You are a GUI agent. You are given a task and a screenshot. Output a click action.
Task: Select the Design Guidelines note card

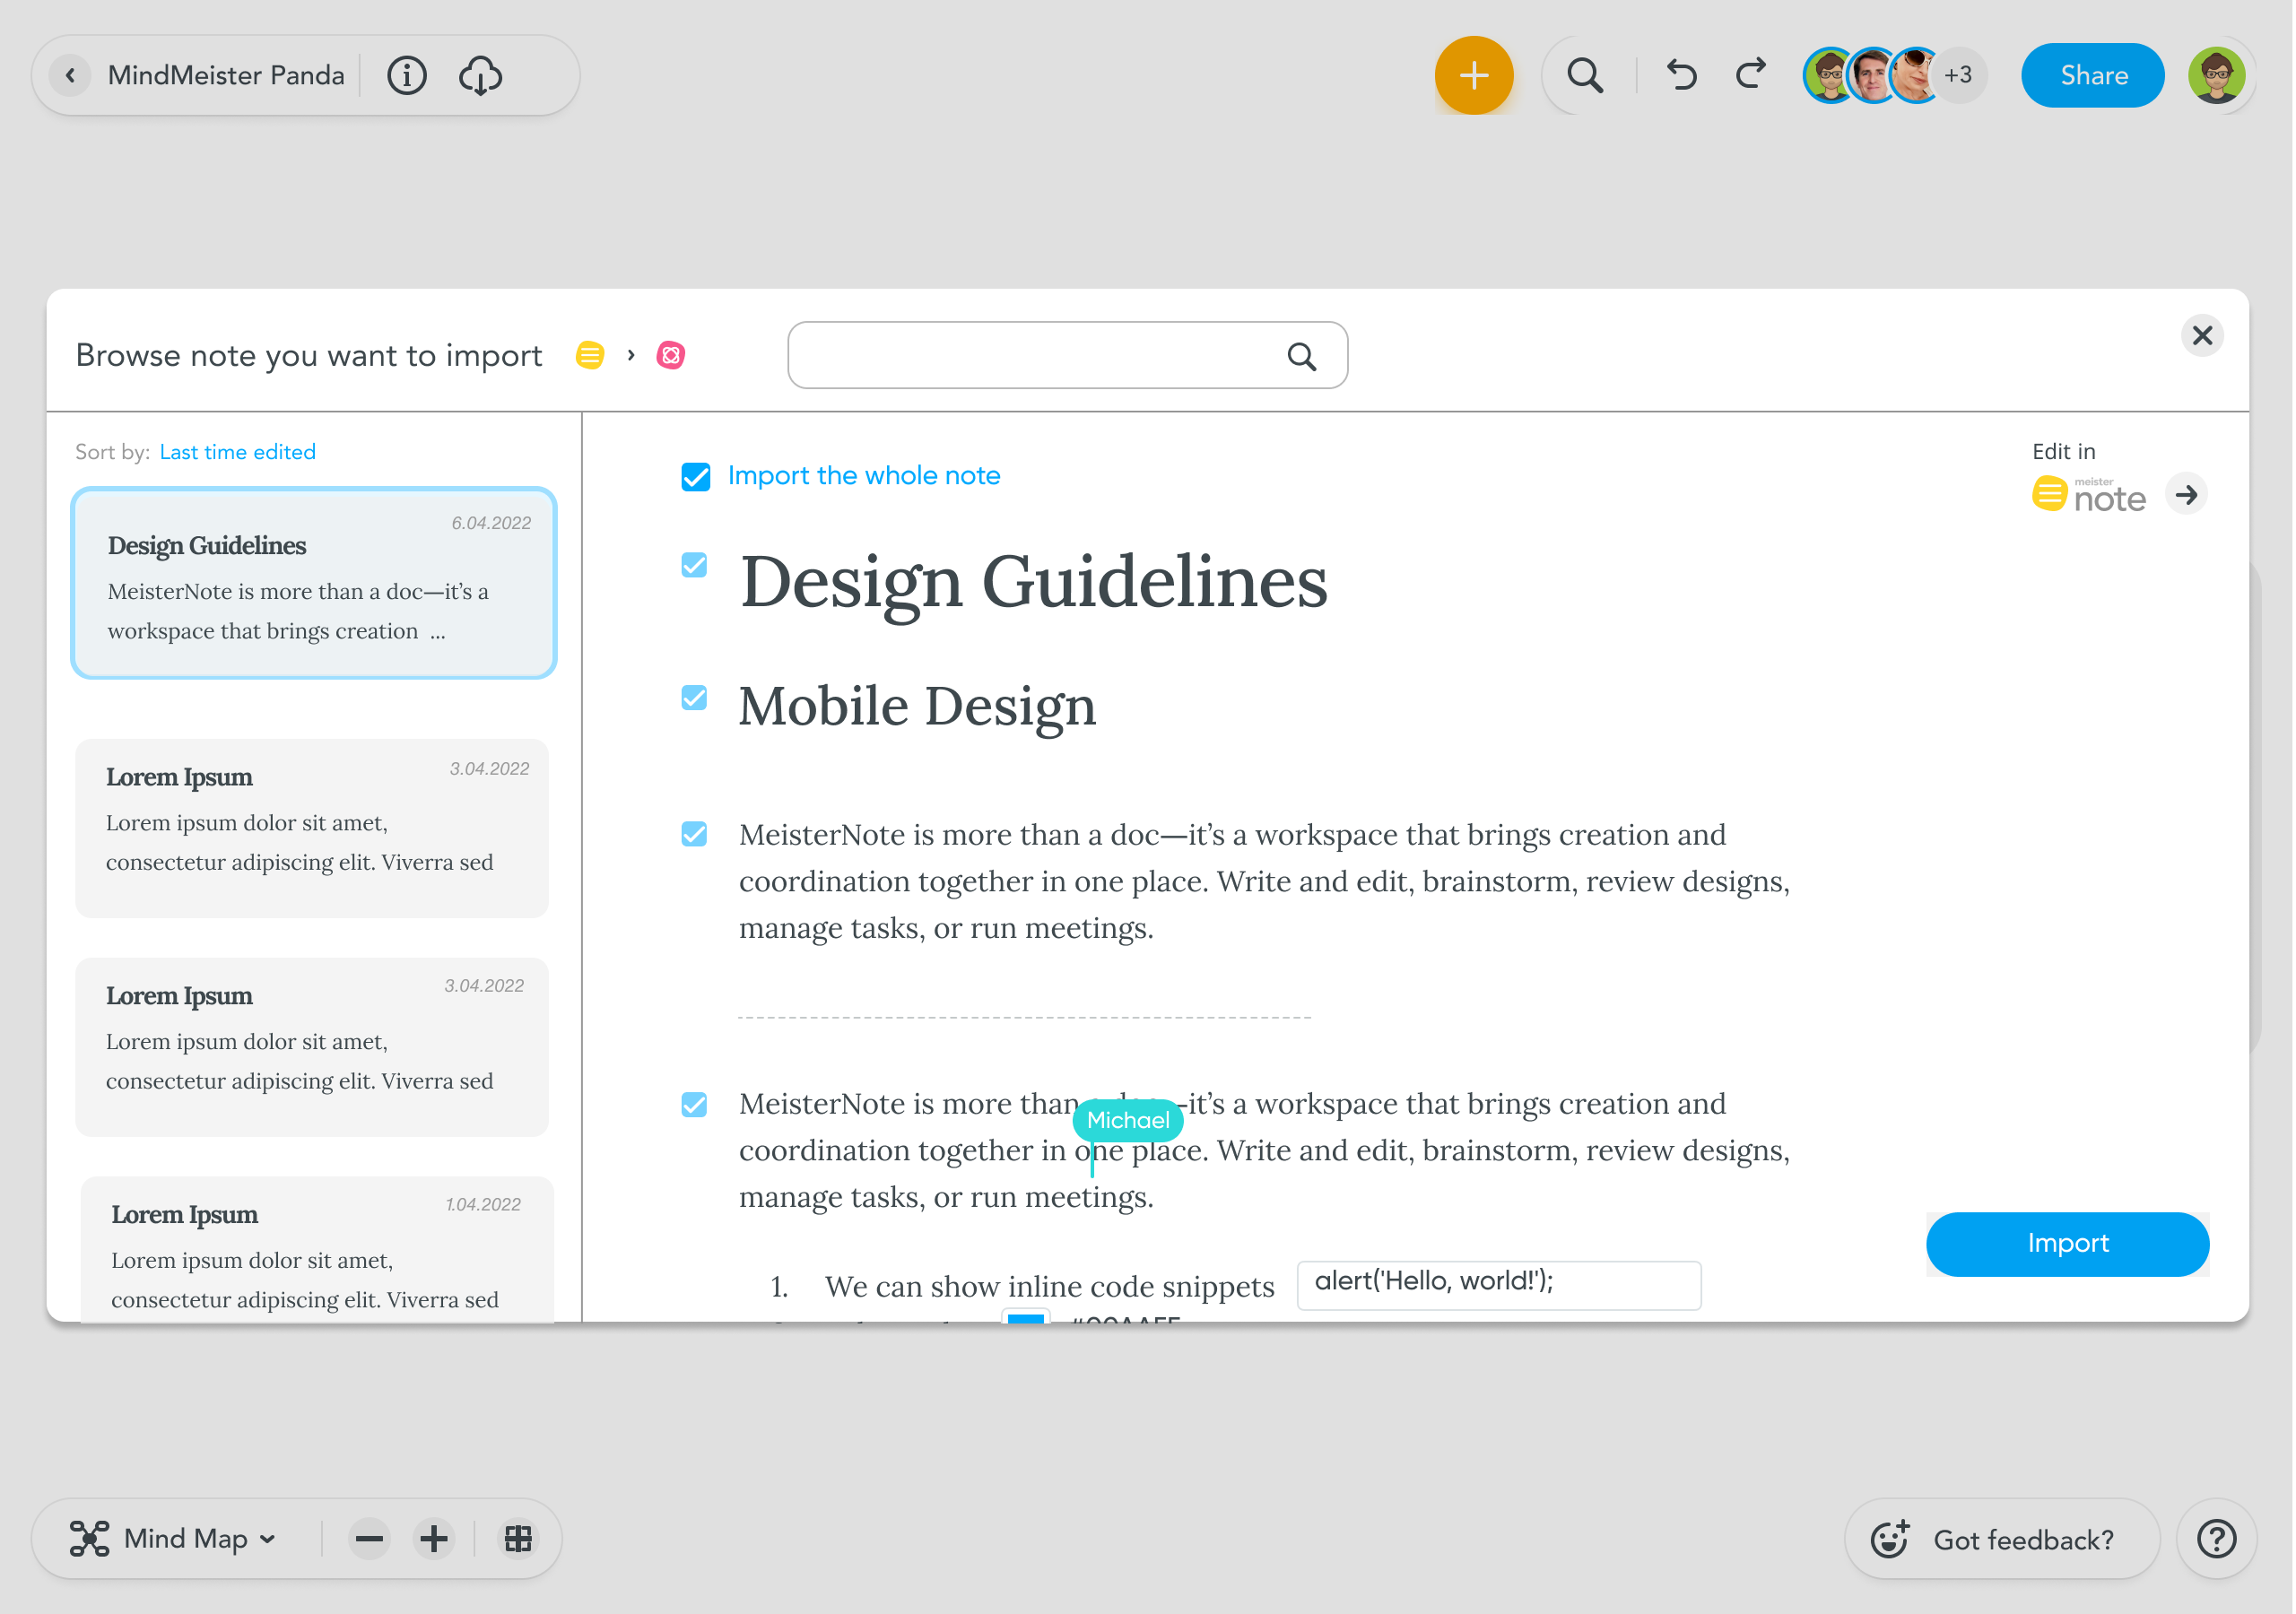point(314,584)
